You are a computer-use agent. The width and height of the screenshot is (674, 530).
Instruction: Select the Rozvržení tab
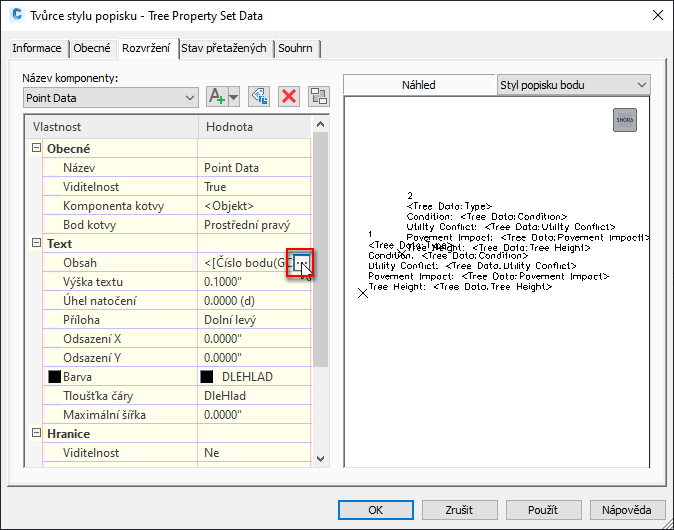click(146, 48)
